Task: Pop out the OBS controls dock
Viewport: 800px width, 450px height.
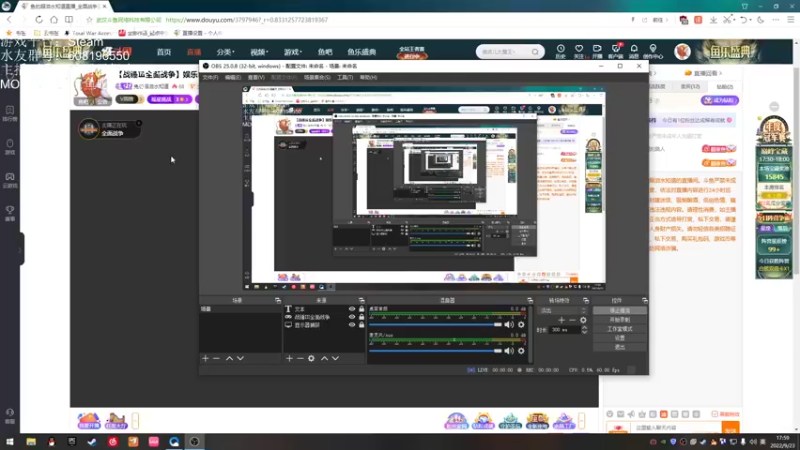Action: (x=644, y=301)
